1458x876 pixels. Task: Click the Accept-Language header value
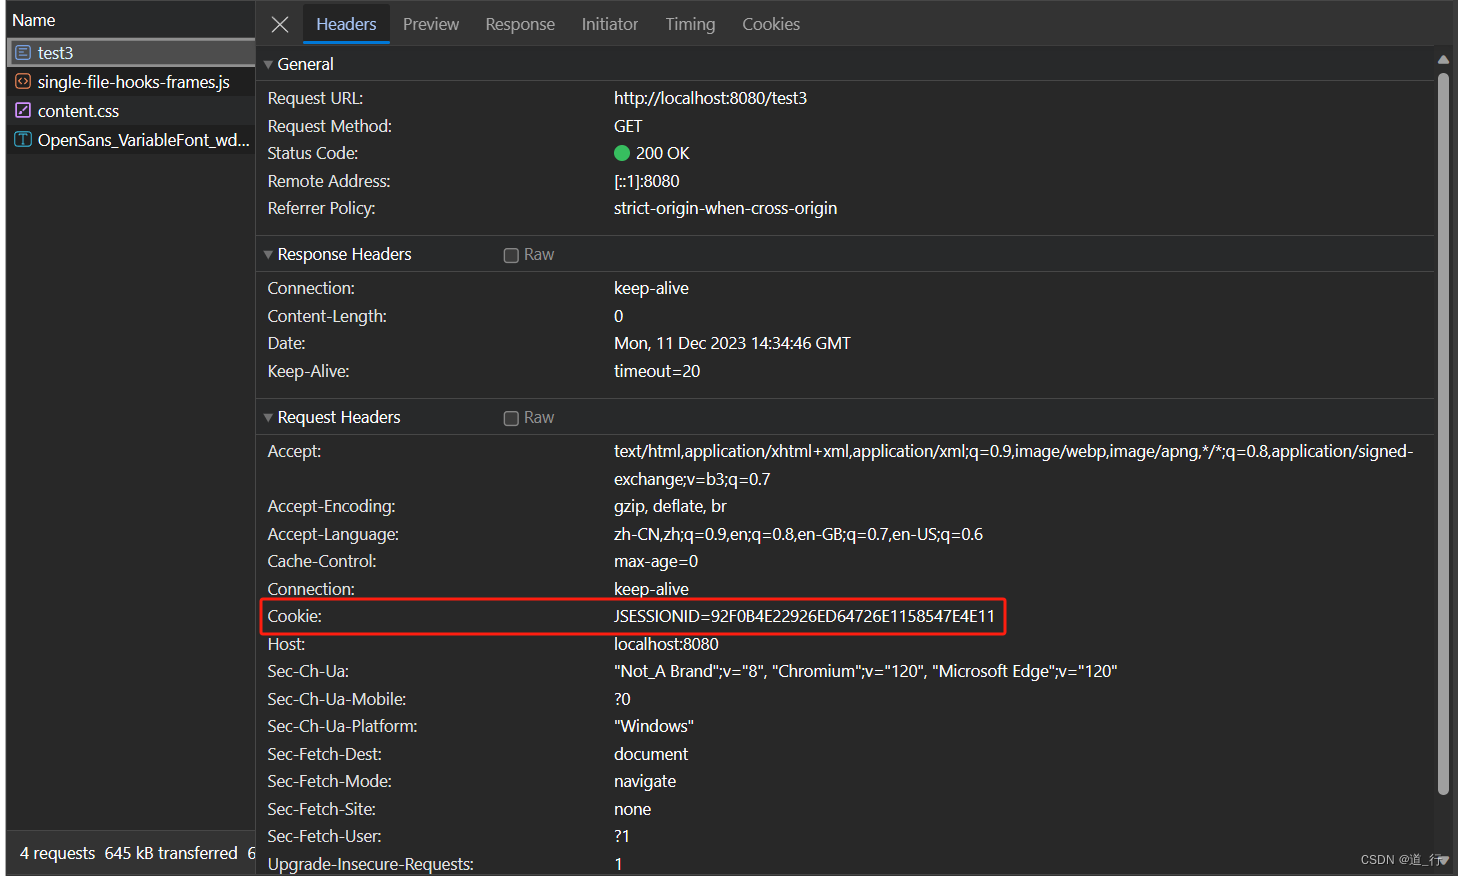(x=798, y=534)
